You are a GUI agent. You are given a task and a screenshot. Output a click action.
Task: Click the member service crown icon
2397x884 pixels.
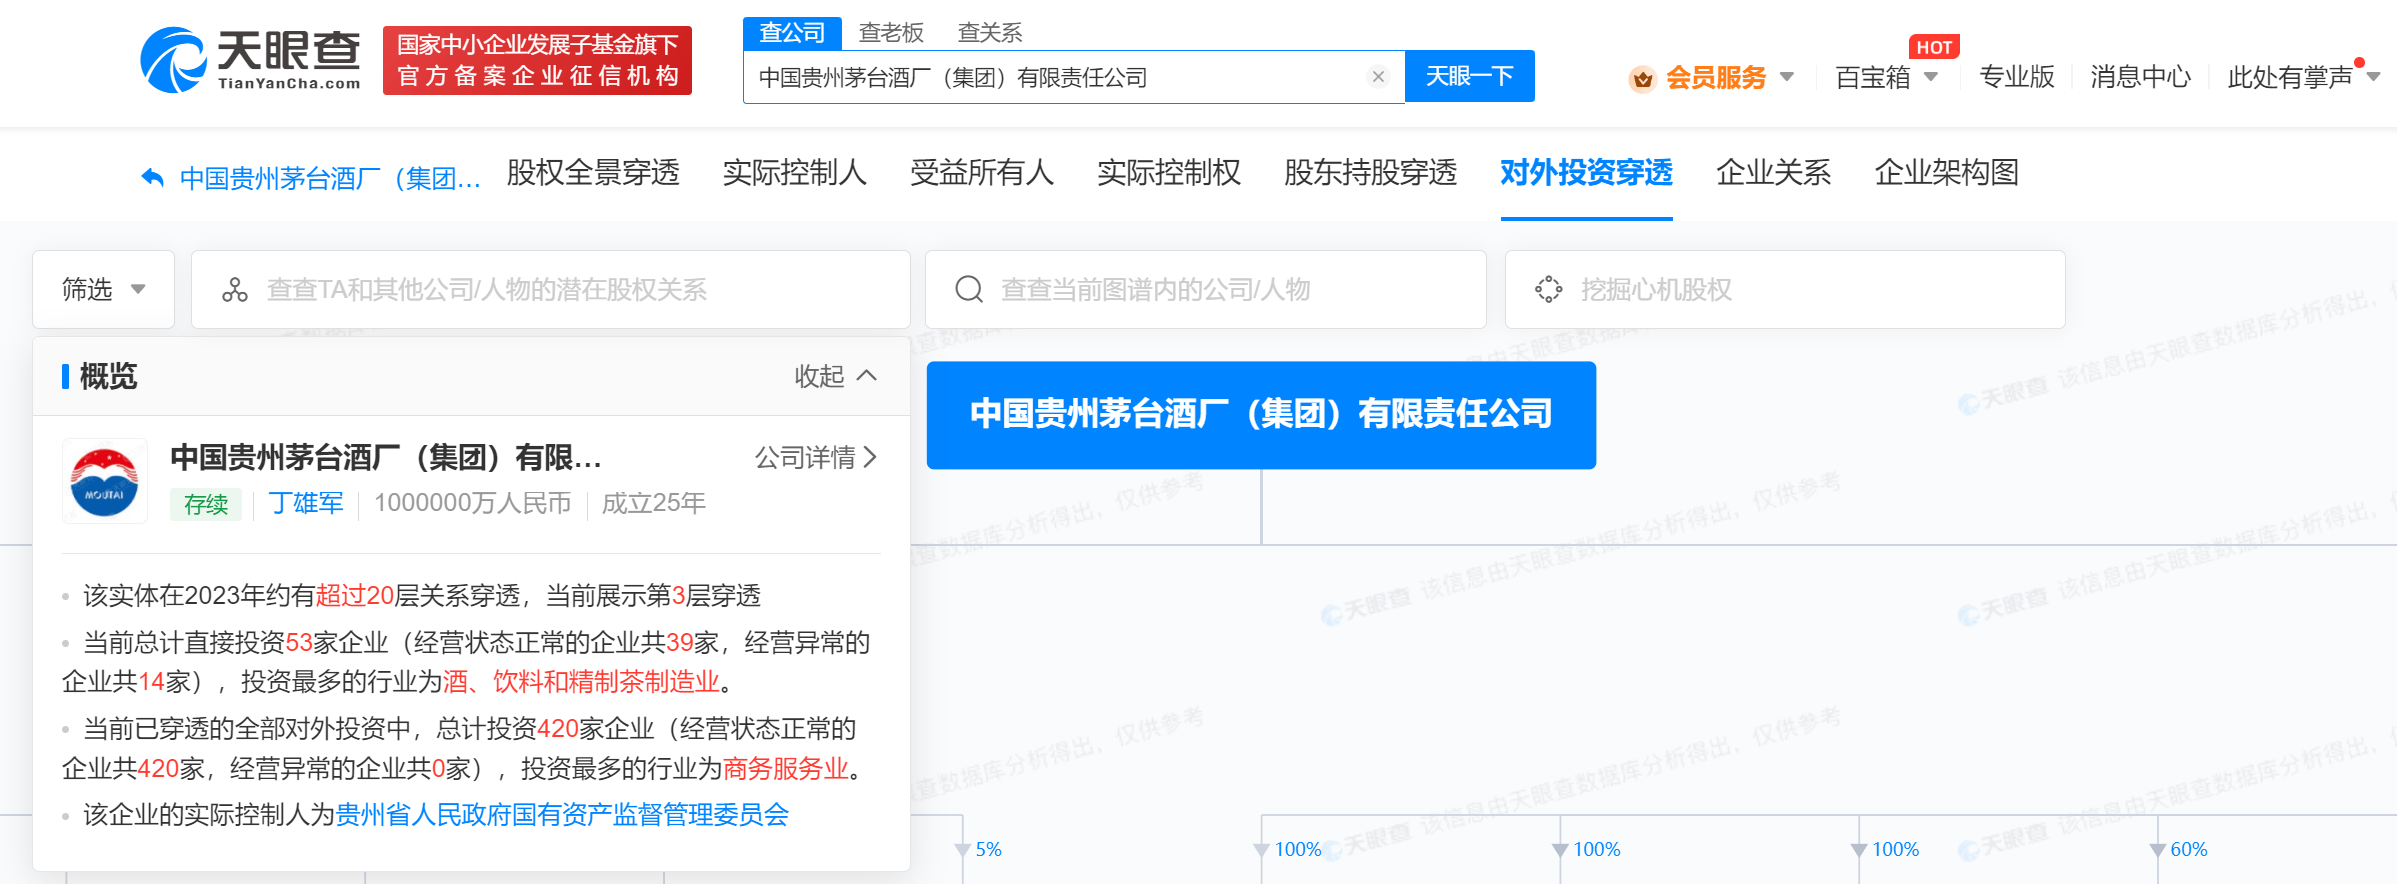[1641, 78]
